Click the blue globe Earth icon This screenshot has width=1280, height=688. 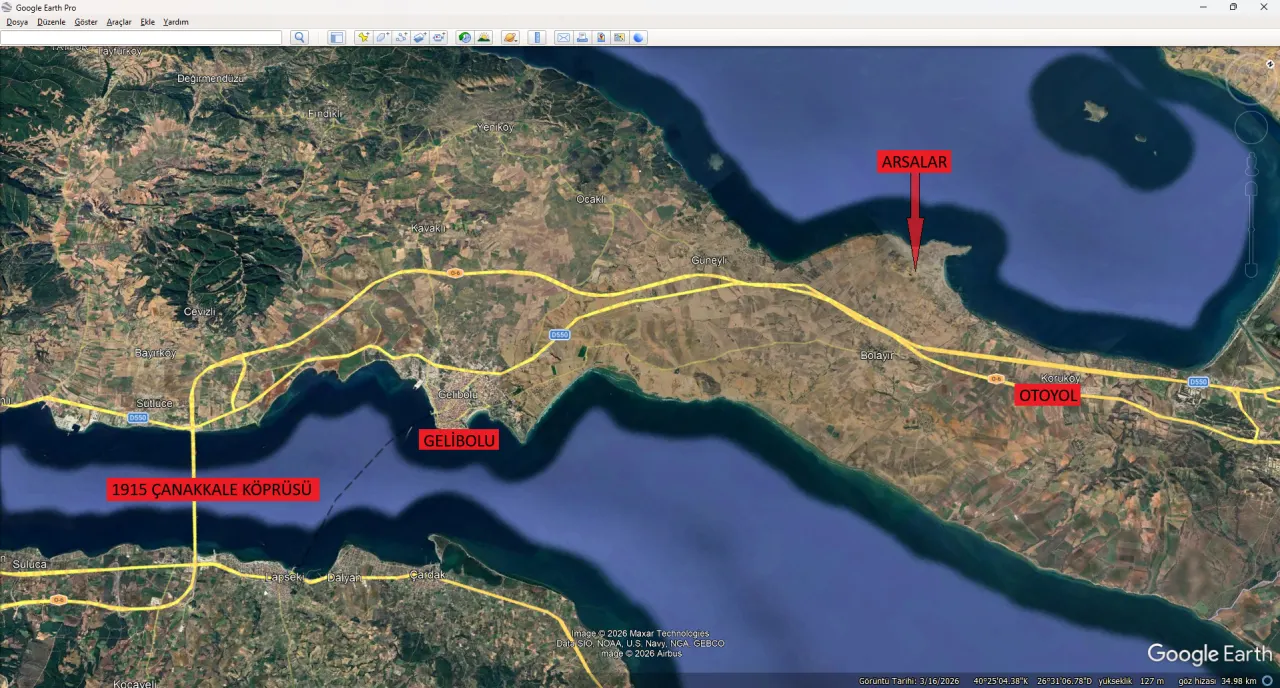click(639, 37)
